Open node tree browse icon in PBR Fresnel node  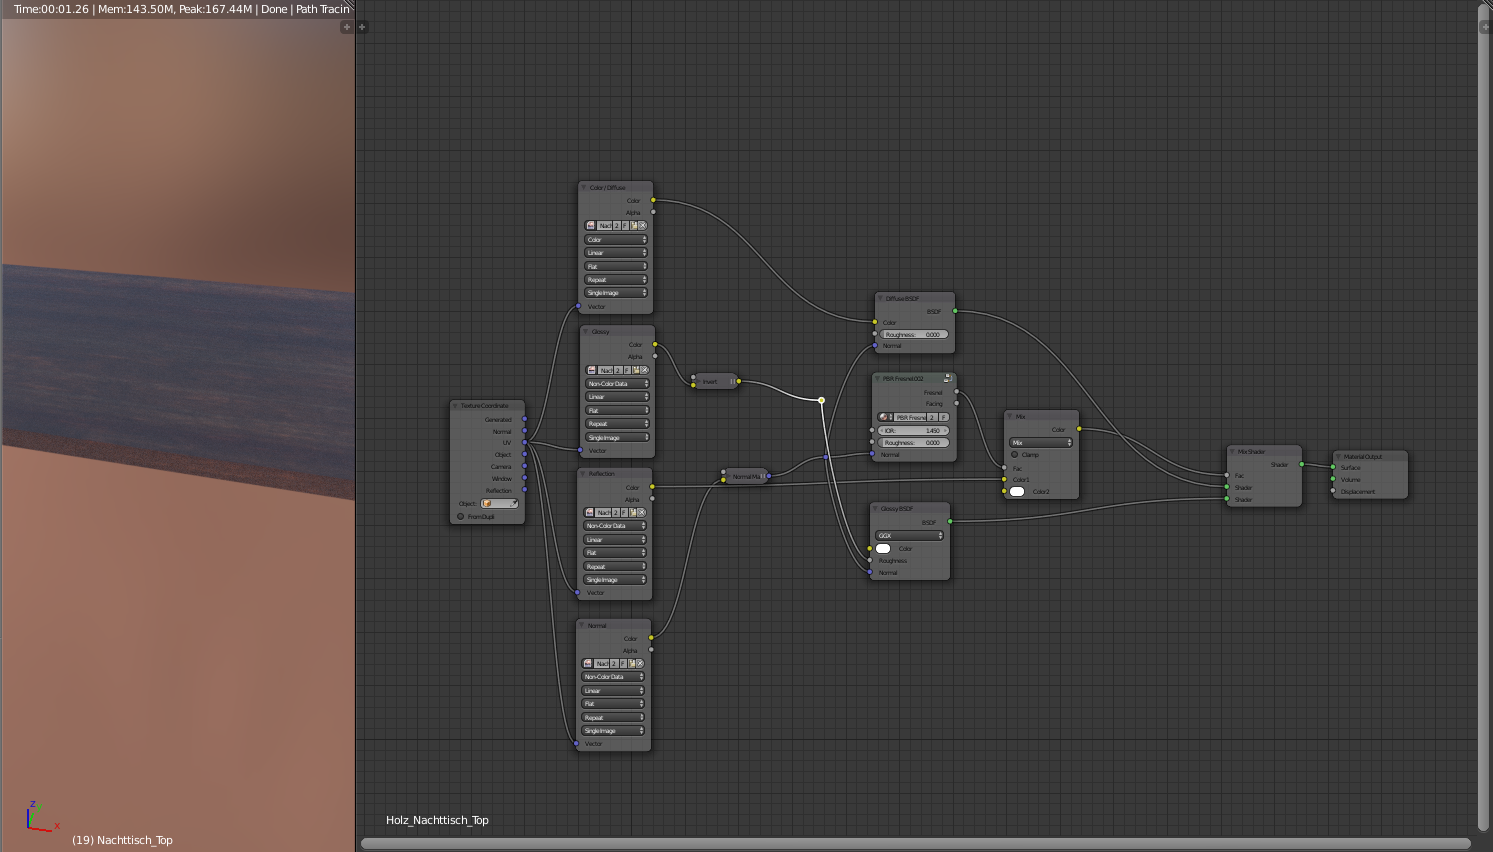pyautogui.click(x=885, y=417)
